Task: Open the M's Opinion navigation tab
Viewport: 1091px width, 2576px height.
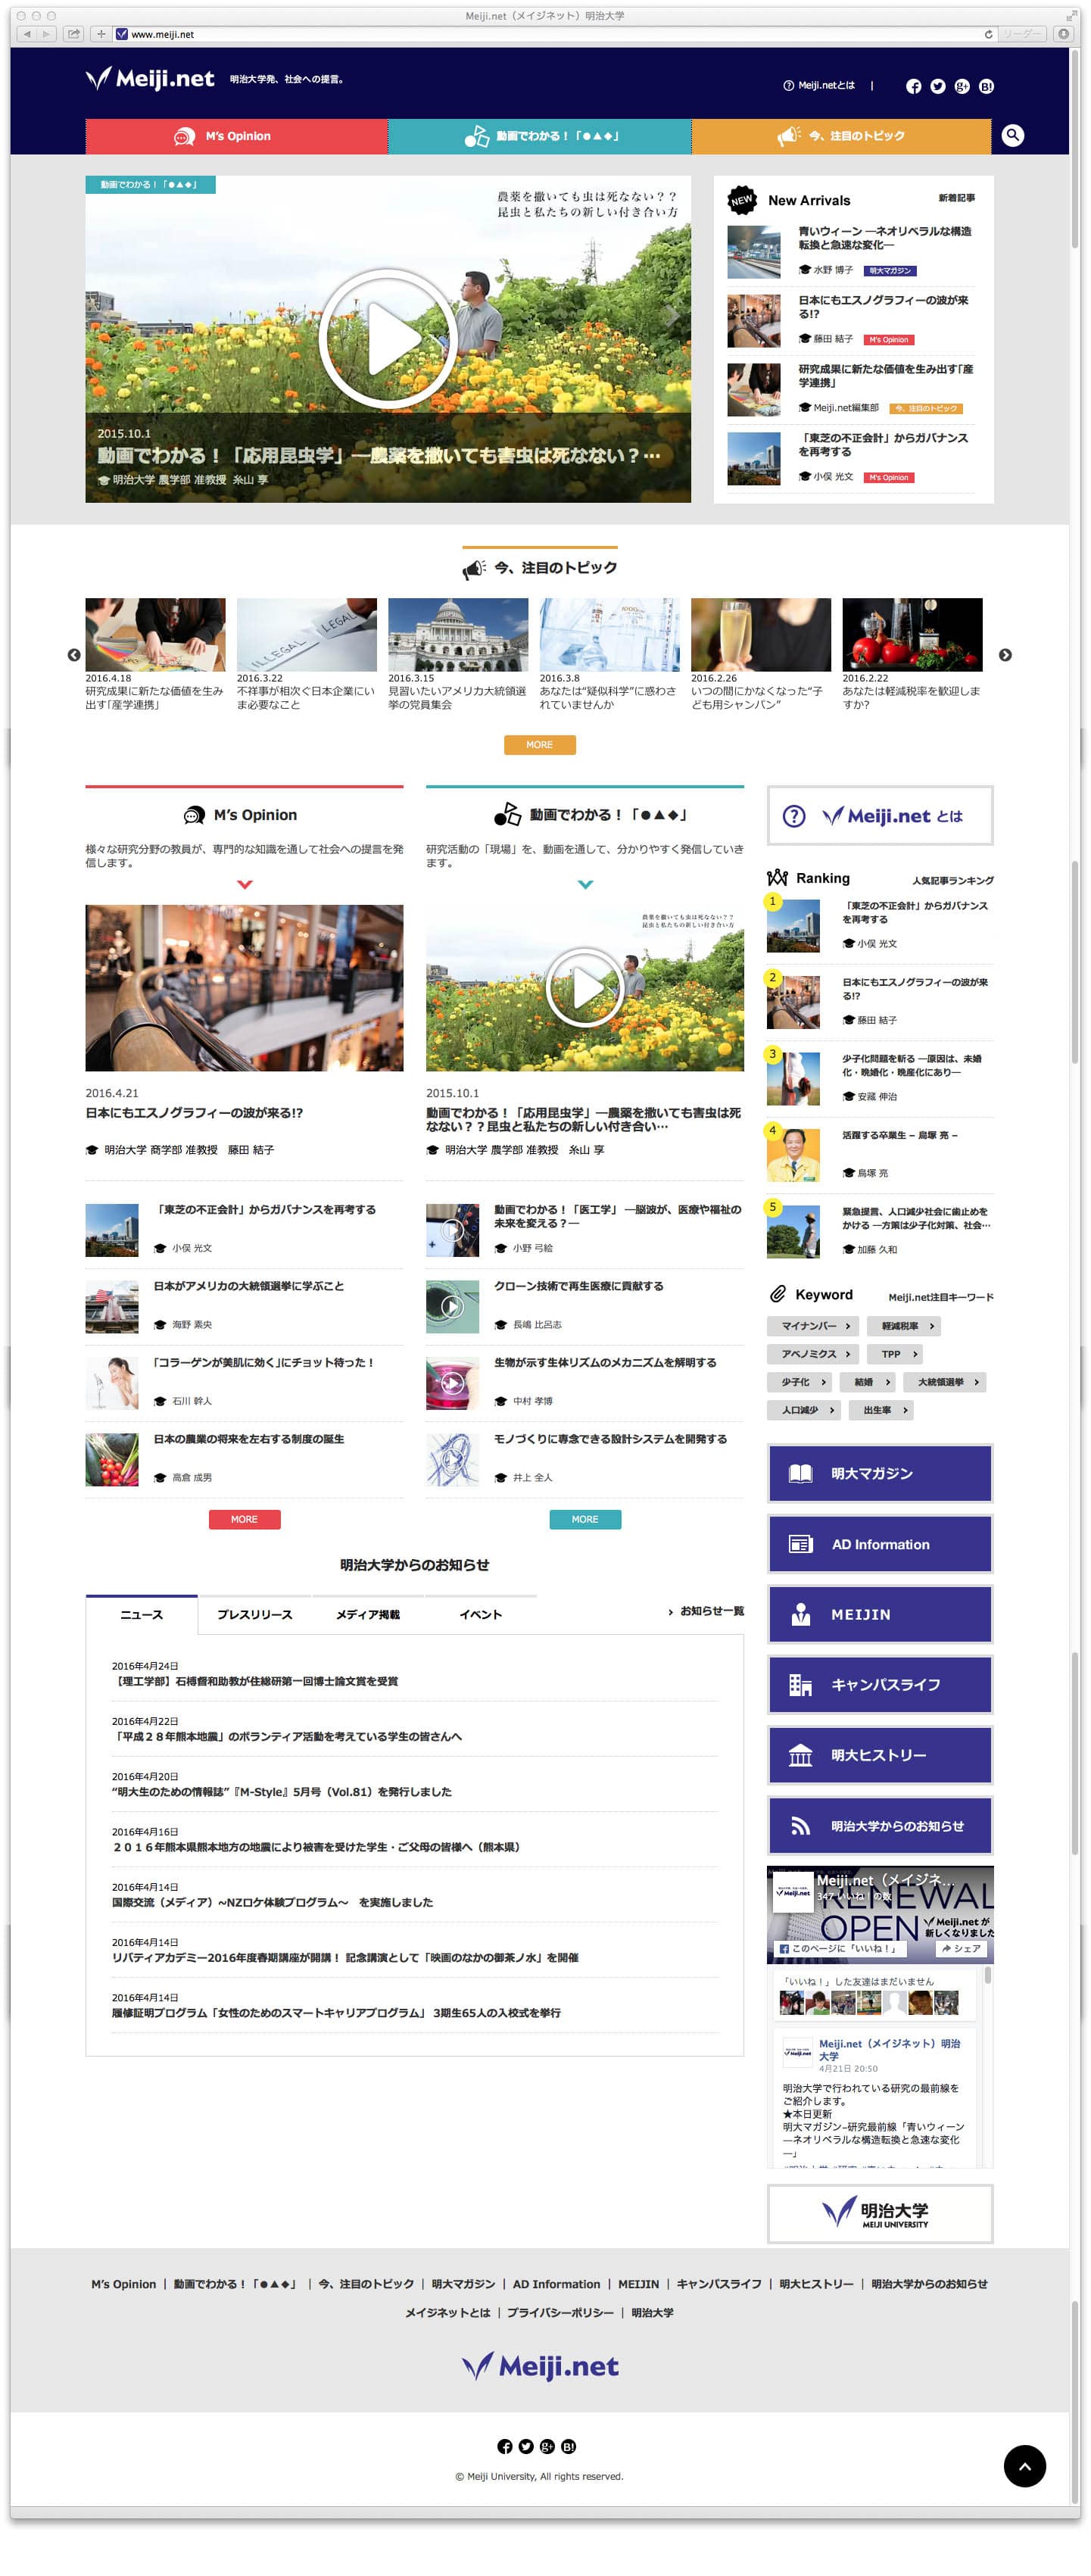Action: (x=237, y=136)
